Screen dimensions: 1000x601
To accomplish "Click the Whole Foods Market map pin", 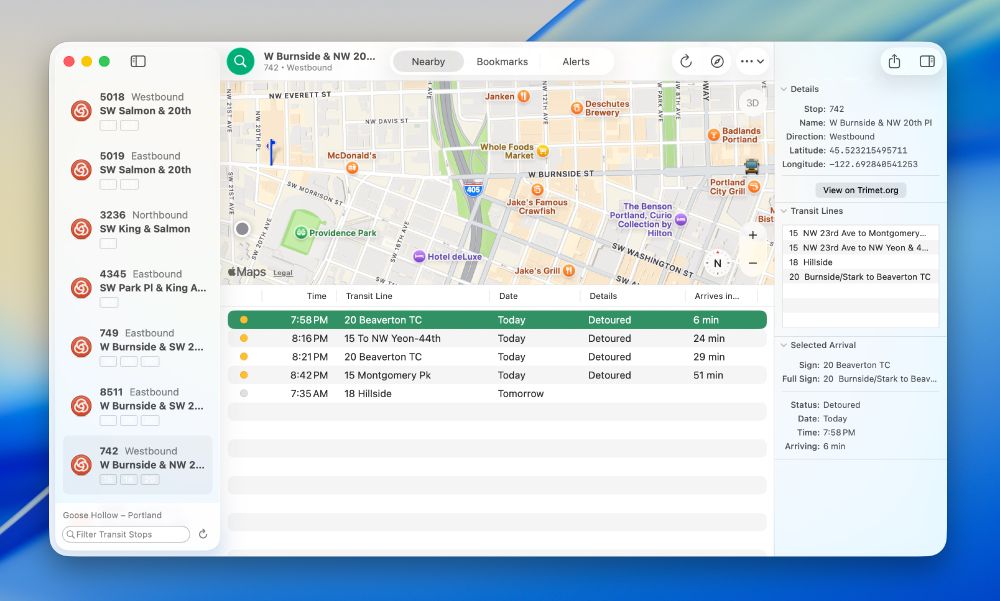I will coord(543,151).
